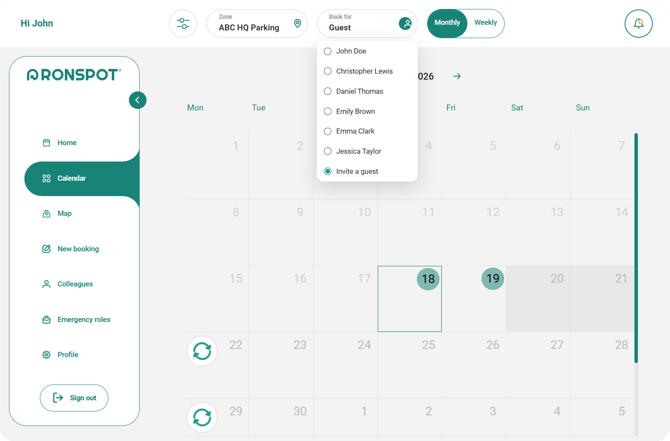Click the calendar vertical scrollbar
This screenshot has width=670, height=441.
pos(636,248)
